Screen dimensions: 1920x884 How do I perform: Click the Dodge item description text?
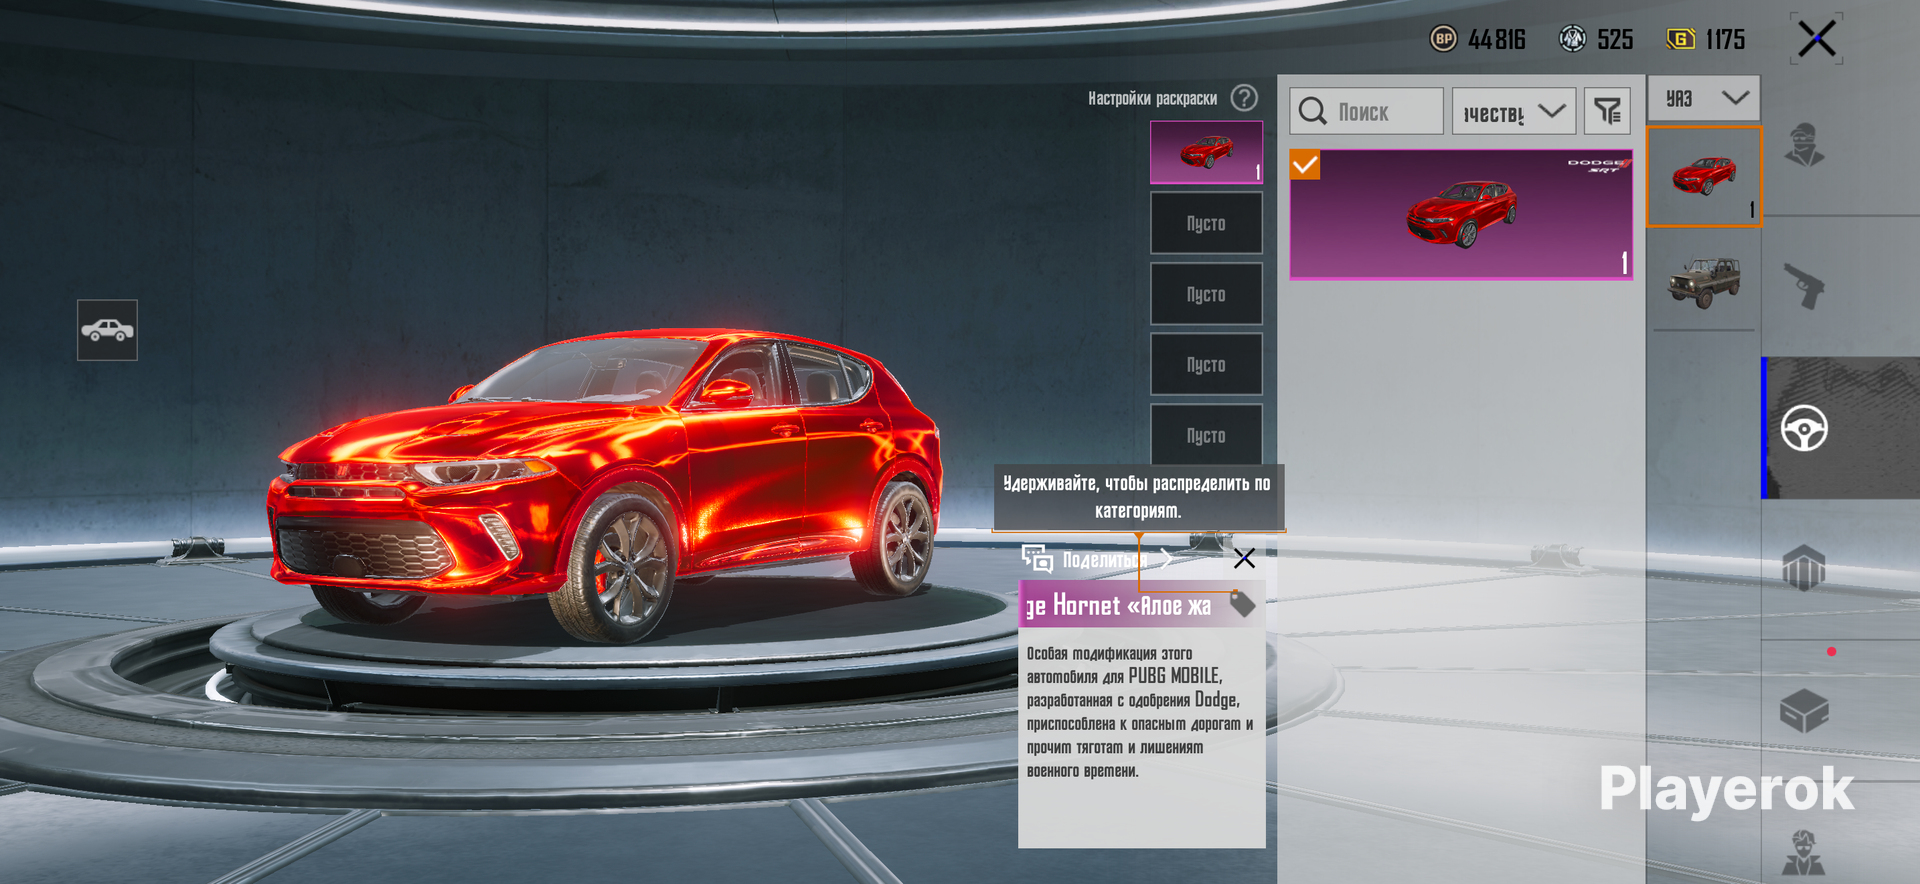1140,712
